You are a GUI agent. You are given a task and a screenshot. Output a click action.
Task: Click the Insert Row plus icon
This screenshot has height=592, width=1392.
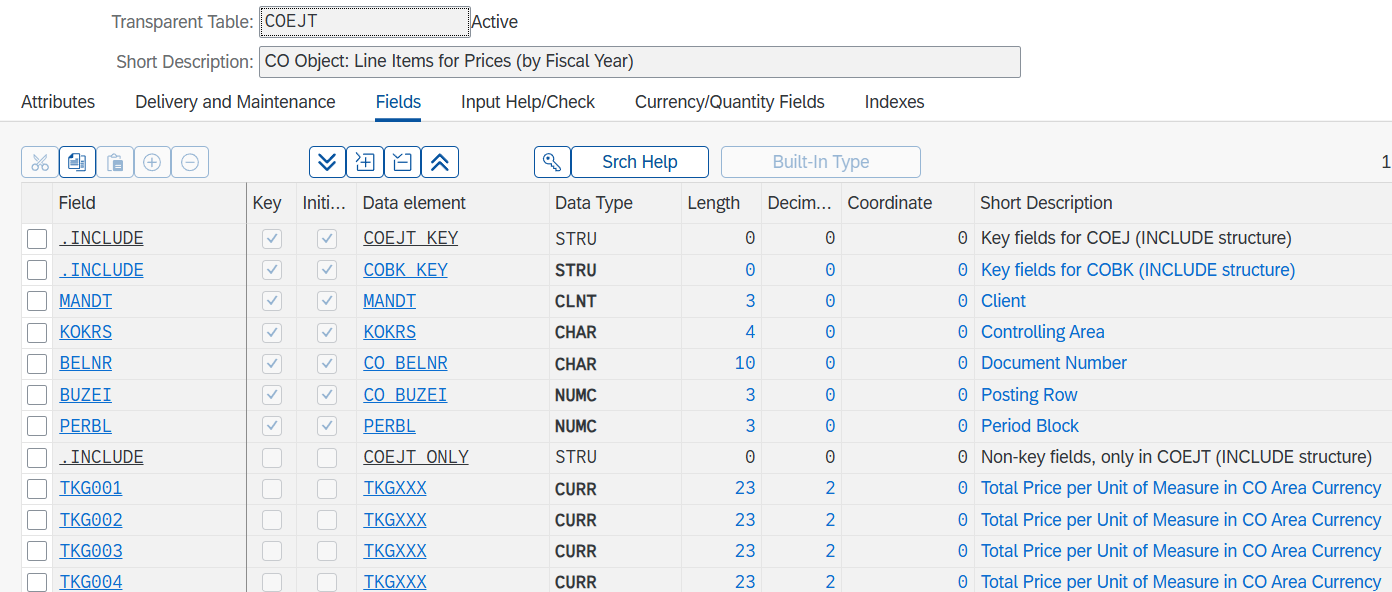(152, 162)
